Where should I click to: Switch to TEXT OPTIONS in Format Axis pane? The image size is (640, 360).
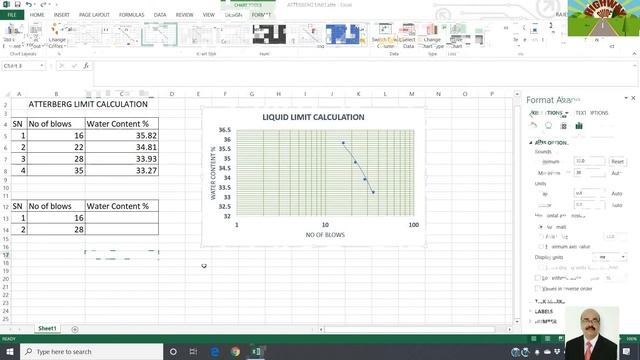(x=592, y=113)
